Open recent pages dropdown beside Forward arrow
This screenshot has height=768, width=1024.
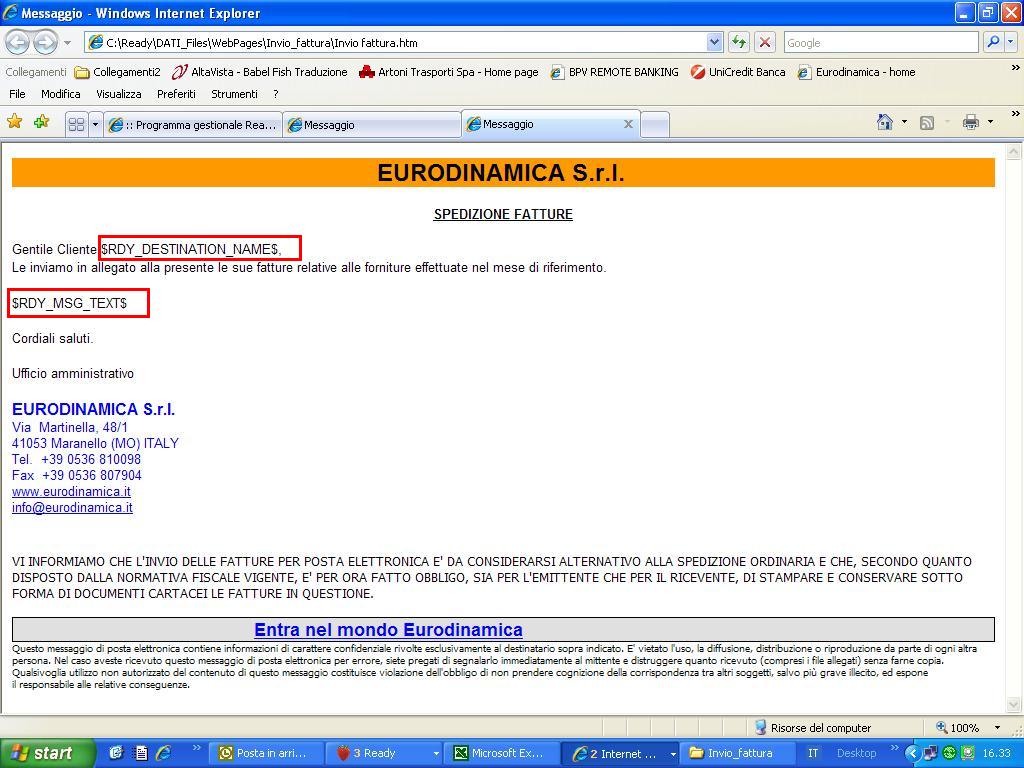(x=67, y=43)
